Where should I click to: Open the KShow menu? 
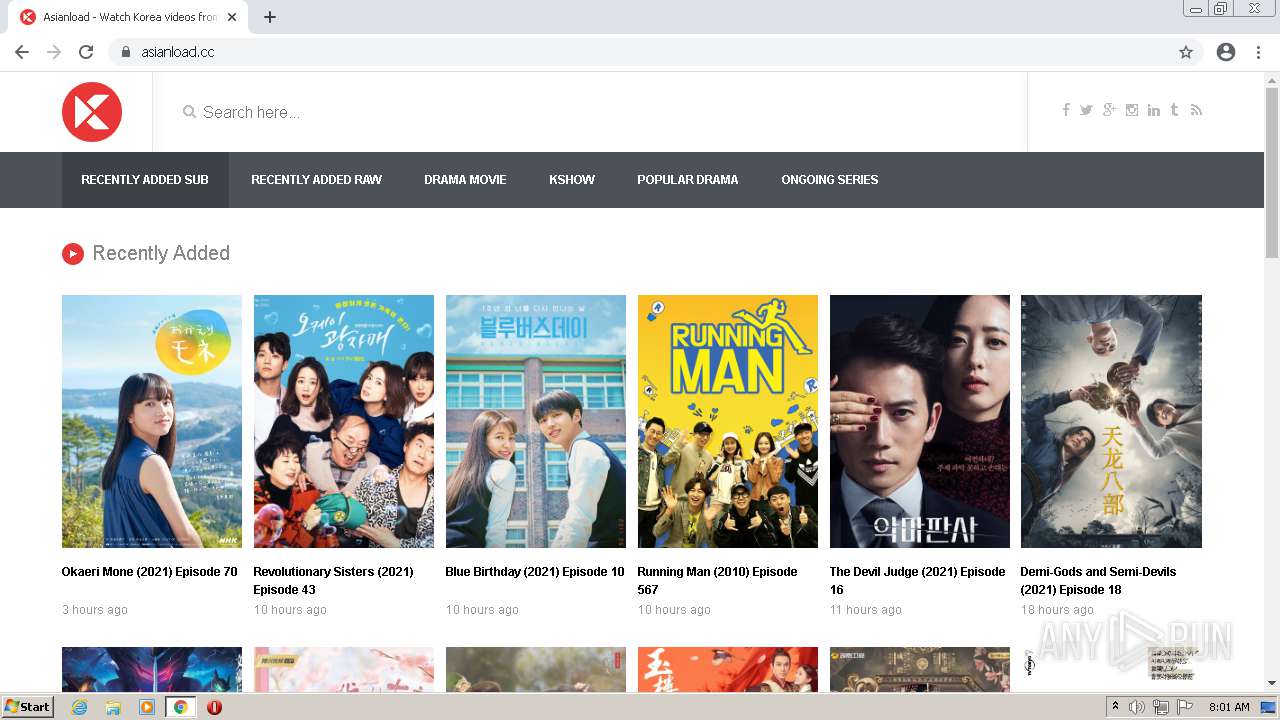[572, 180]
